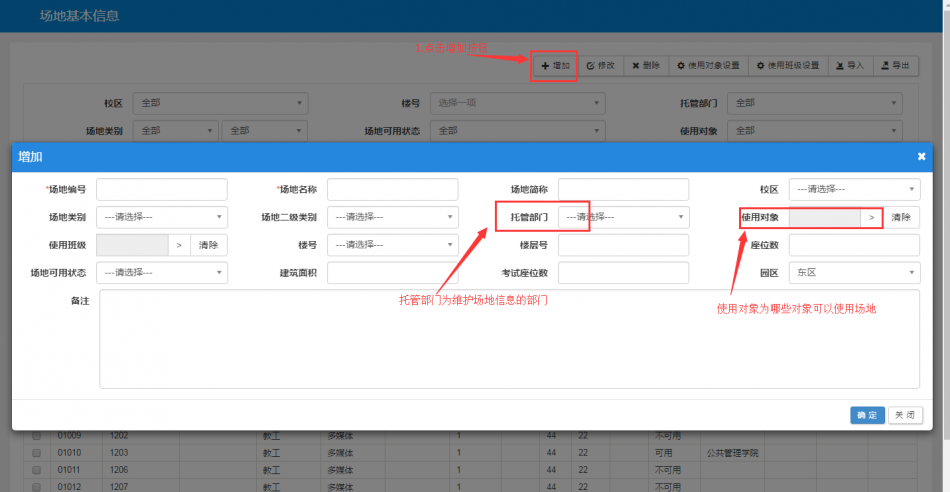Open 使用班级设置 gear button
The image size is (950, 492).
tap(787, 66)
